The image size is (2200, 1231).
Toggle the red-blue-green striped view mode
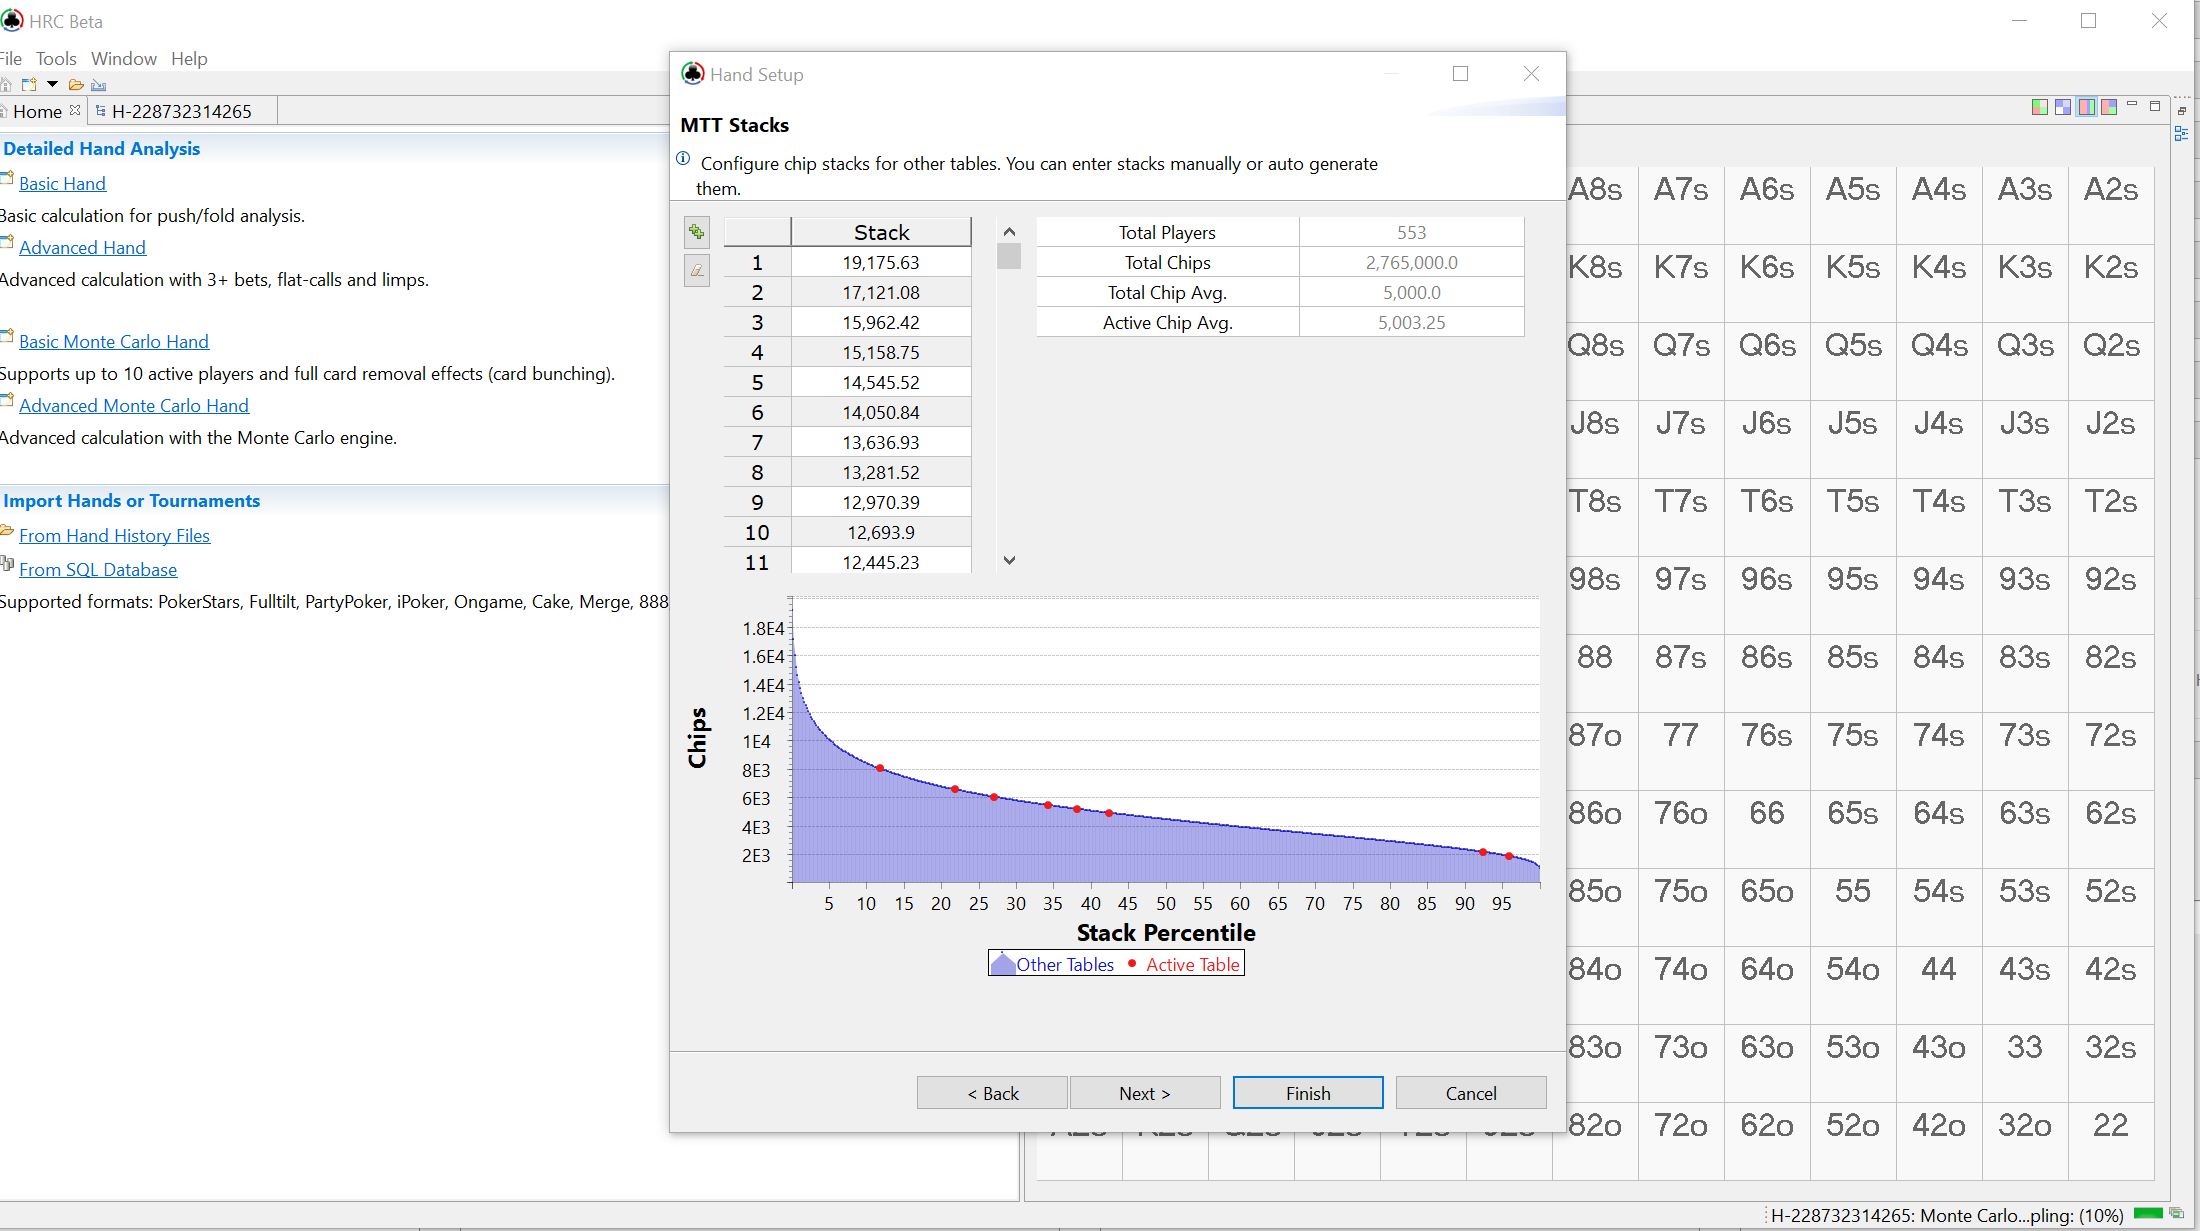2086,107
